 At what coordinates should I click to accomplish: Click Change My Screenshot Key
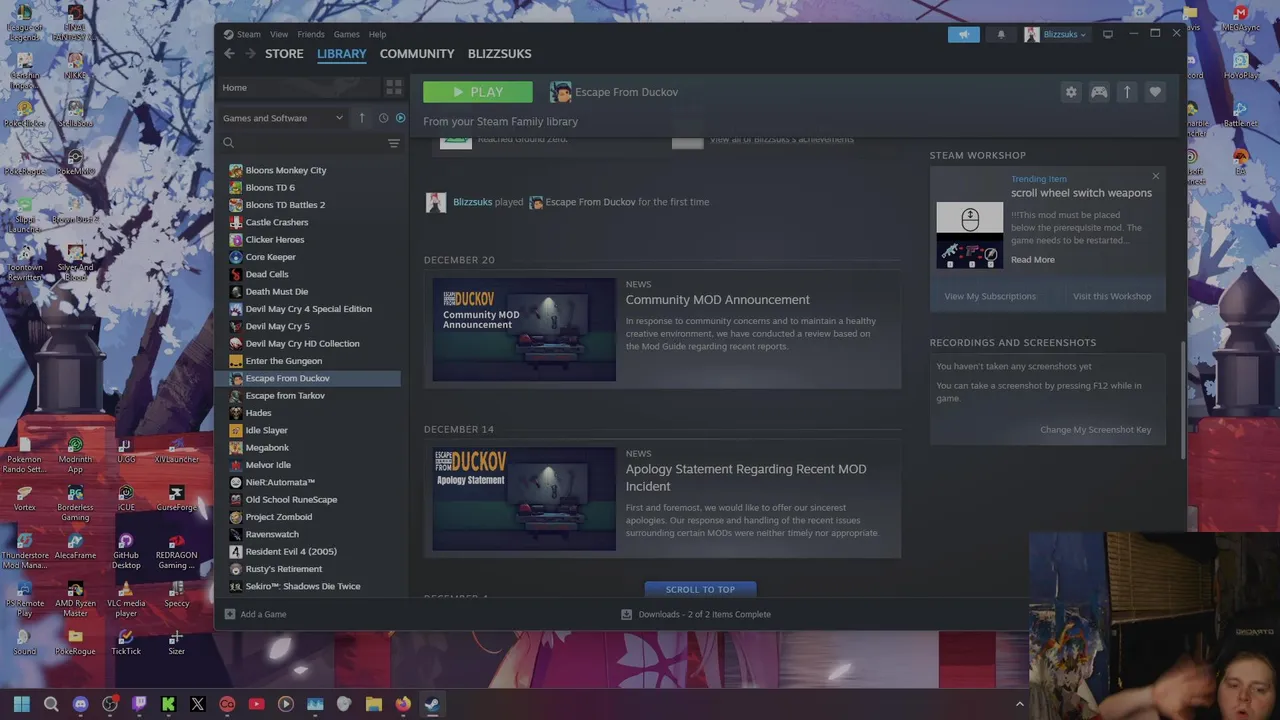click(x=1096, y=430)
